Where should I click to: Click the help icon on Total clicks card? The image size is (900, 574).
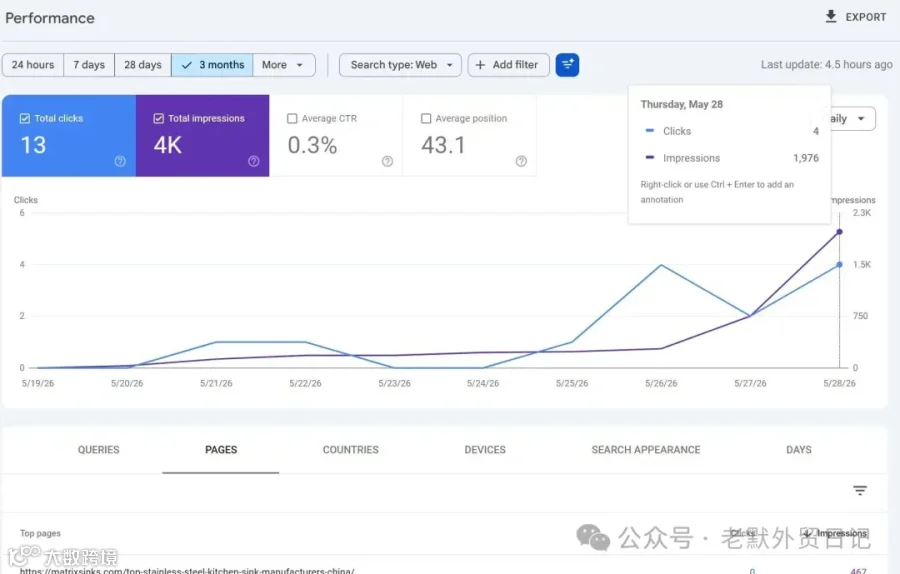120,161
